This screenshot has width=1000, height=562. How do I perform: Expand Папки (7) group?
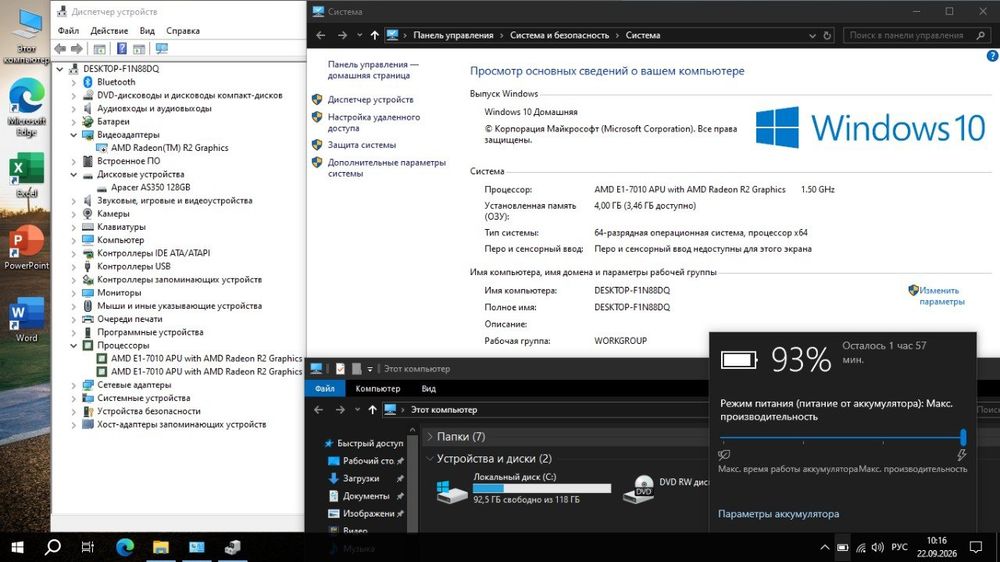click(x=429, y=436)
